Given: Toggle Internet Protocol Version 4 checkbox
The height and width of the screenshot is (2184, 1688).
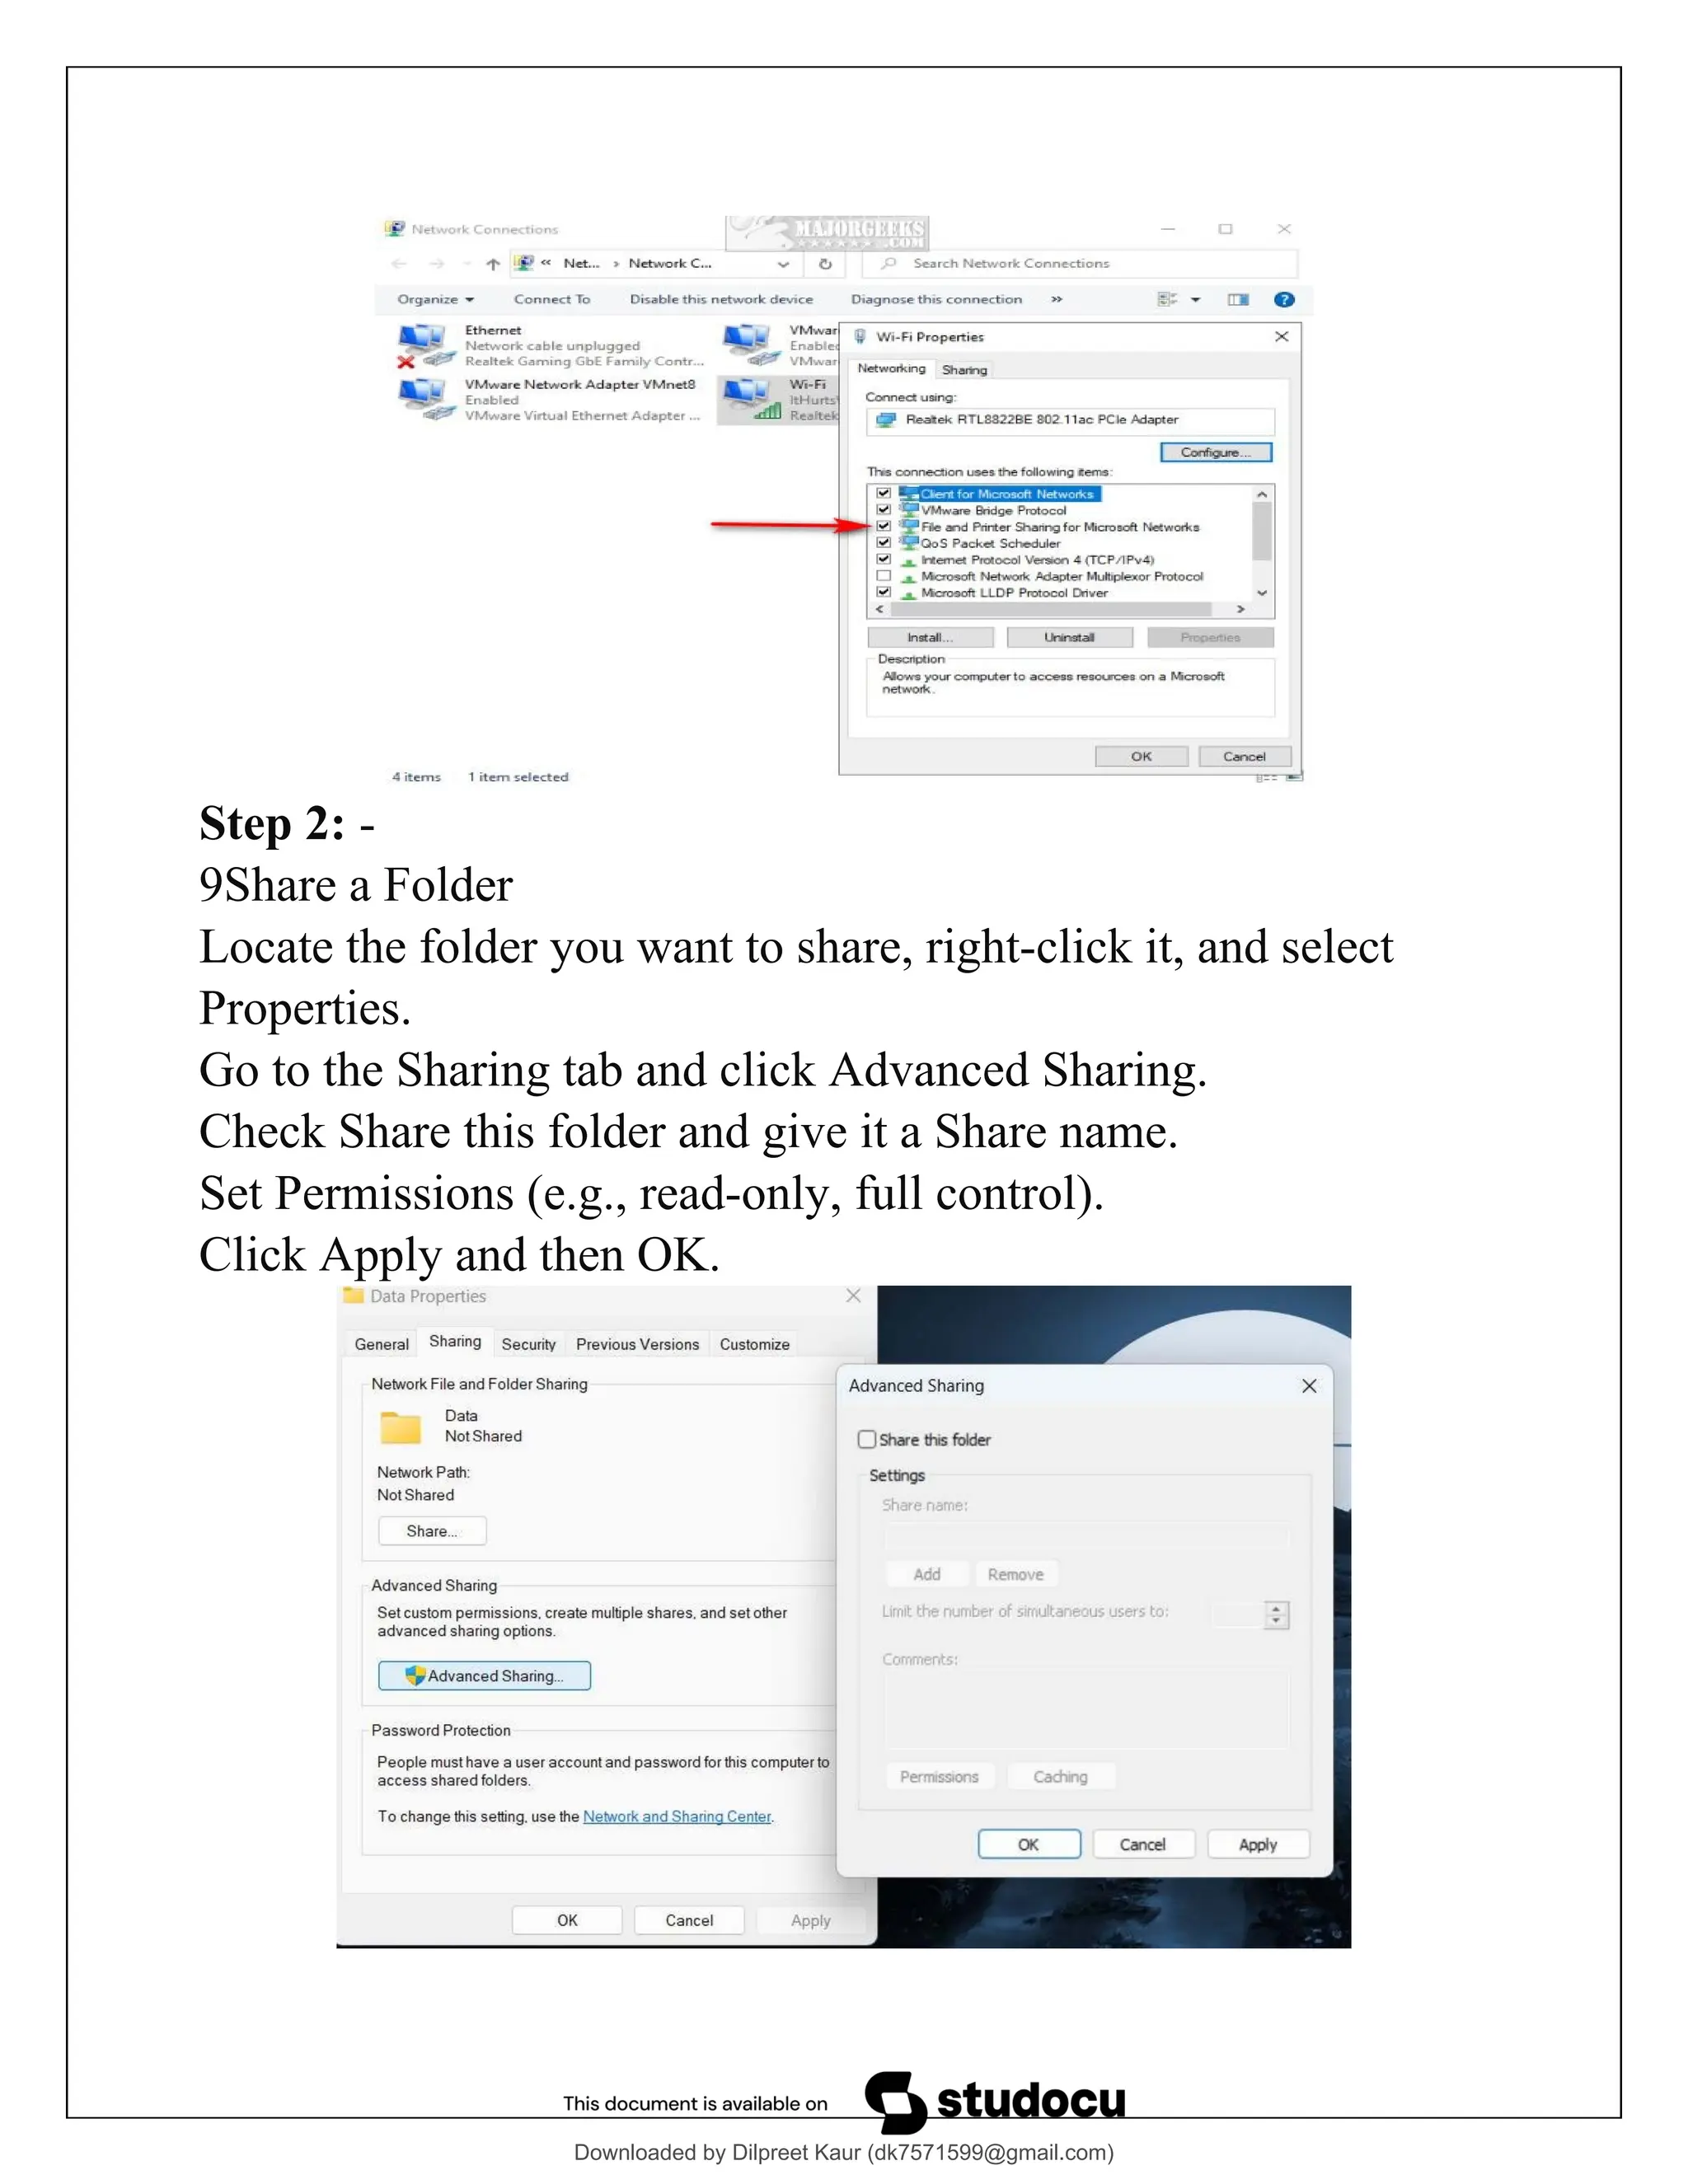Looking at the screenshot, I should pyautogui.click(x=884, y=559).
